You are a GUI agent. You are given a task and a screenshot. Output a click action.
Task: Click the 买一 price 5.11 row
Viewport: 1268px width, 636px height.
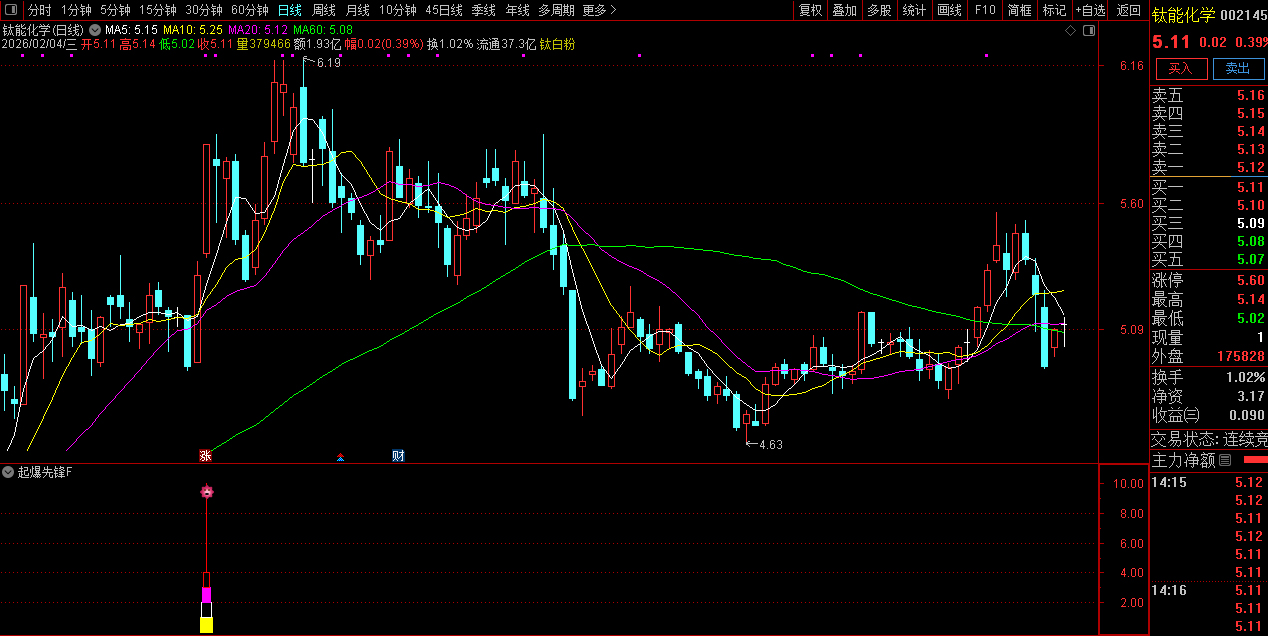point(1208,187)
